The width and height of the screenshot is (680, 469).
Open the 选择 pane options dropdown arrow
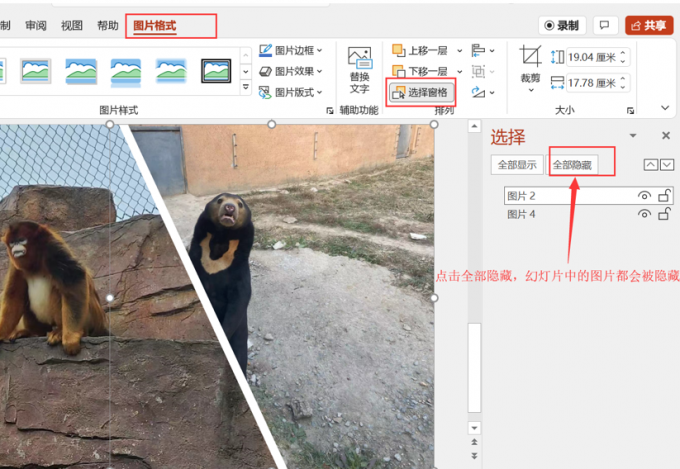click(x=633, y=136)
